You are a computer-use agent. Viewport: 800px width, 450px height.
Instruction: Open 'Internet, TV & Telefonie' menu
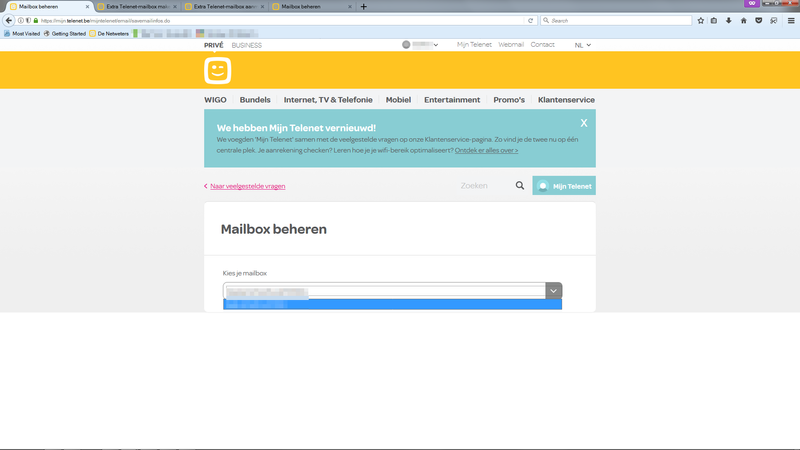328,100
